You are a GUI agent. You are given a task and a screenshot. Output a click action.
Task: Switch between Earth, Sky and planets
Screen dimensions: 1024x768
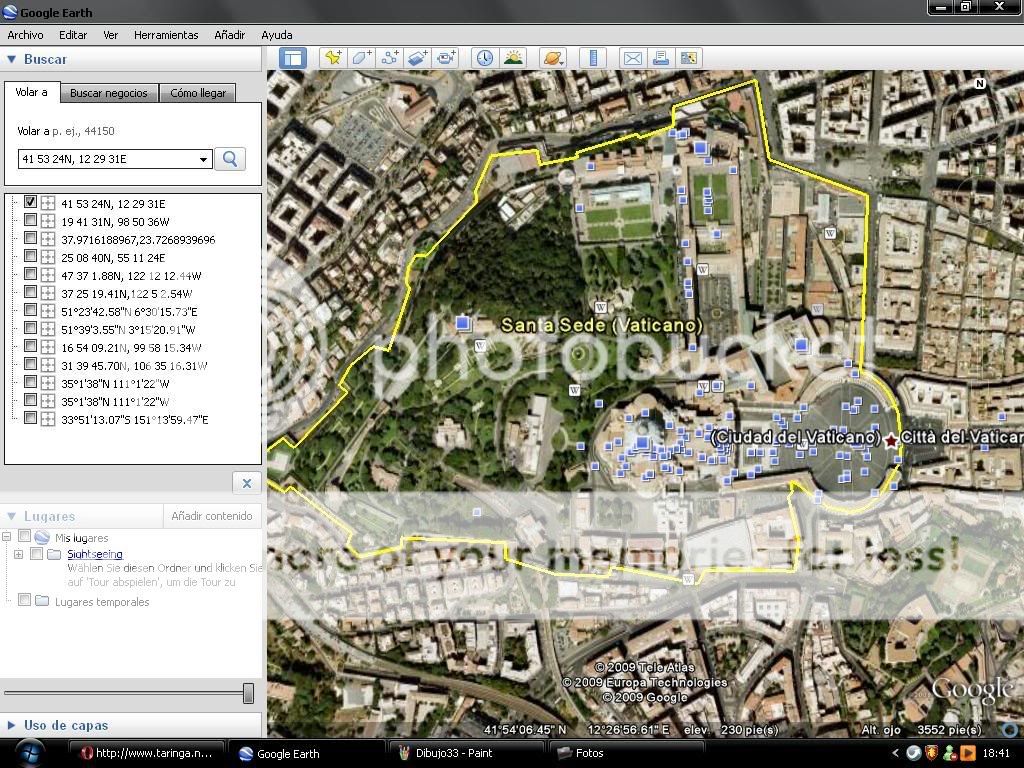click(x=552, y=58)
